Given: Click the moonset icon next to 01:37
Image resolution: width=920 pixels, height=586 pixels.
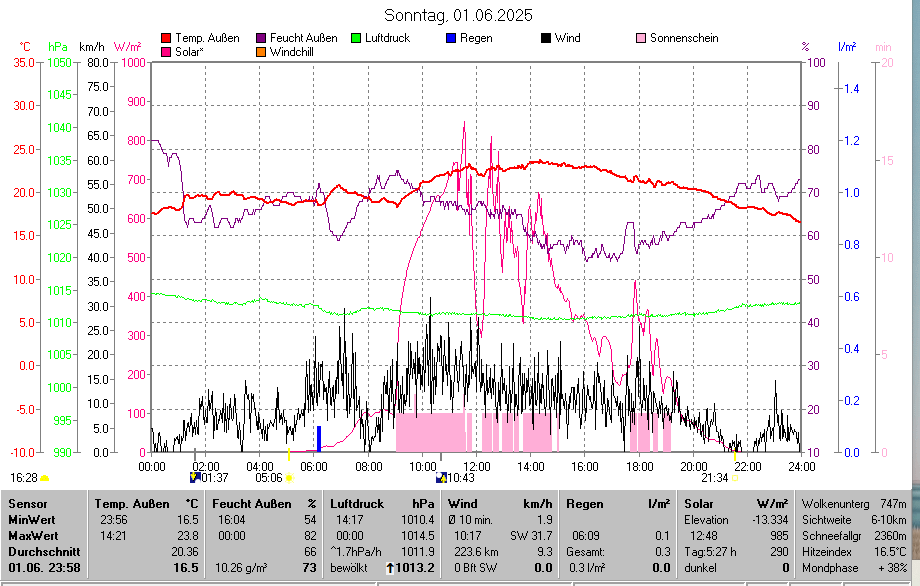Looking at the screenshot, I should (195, 477).
